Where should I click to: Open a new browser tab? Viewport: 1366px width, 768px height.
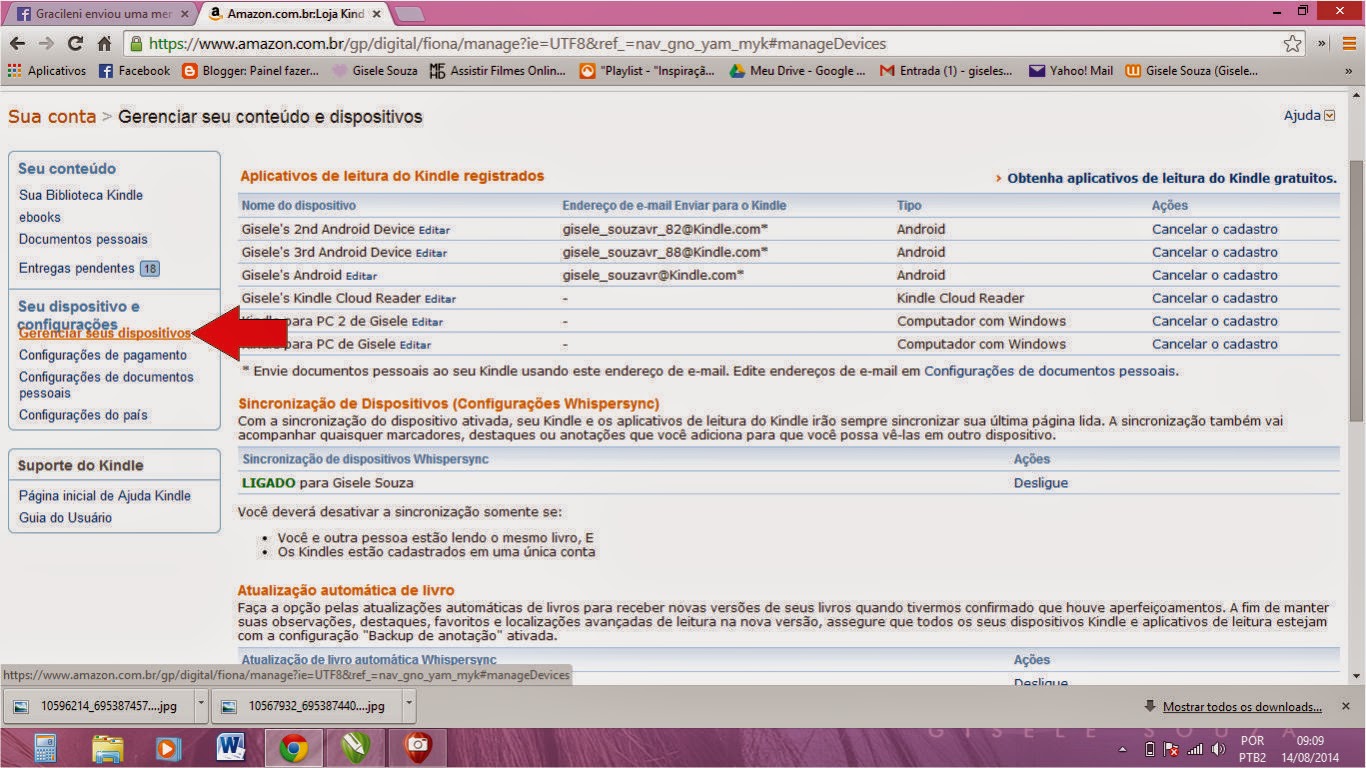410,14
